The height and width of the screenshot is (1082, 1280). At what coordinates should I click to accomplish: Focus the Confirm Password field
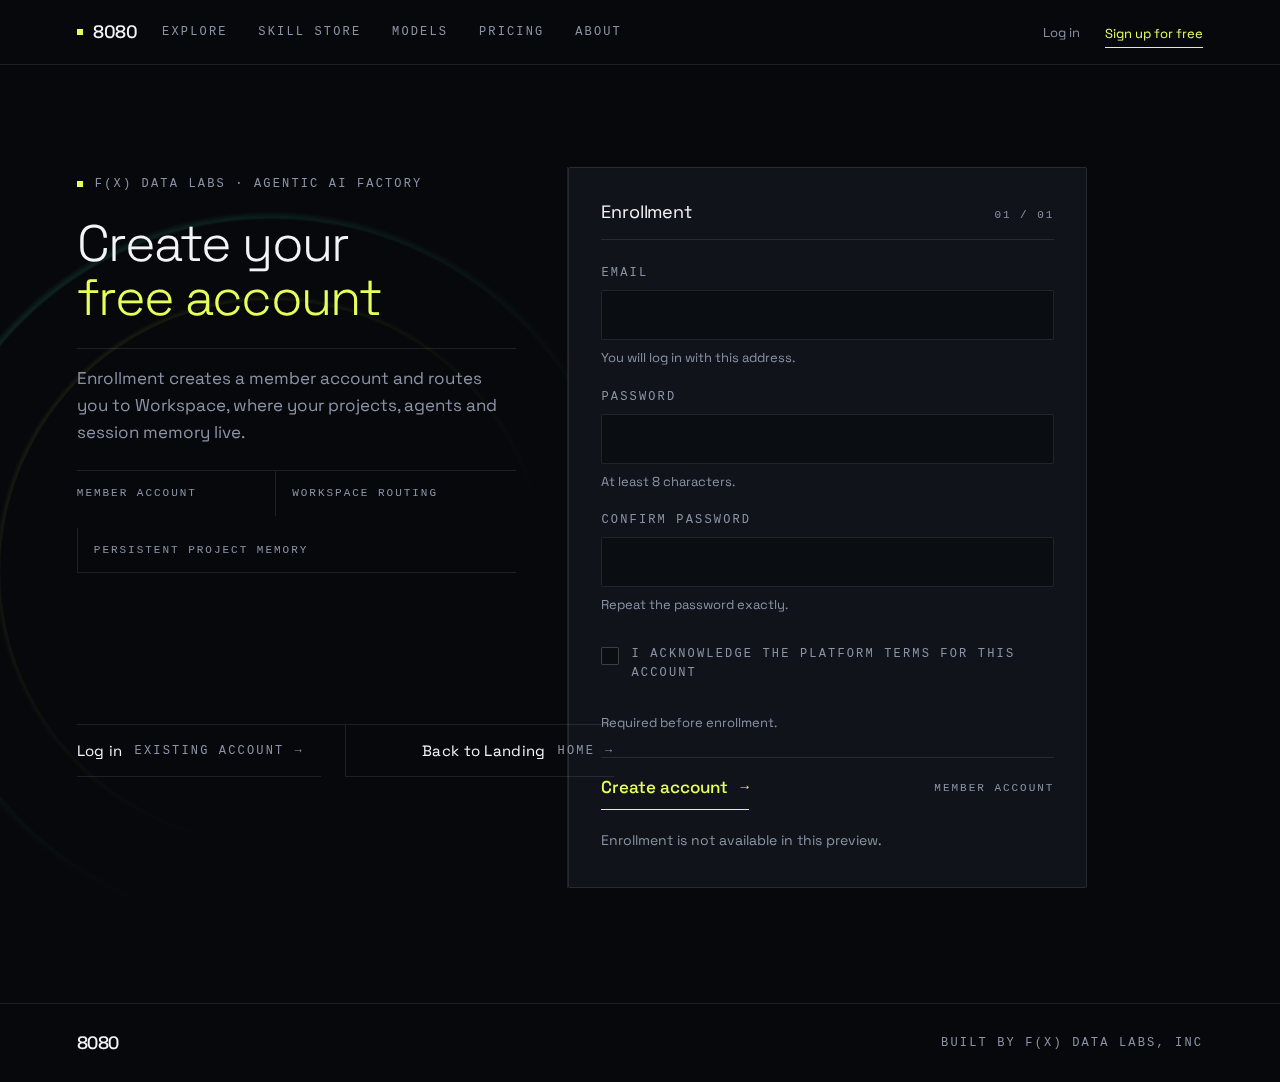click(827, 562)
